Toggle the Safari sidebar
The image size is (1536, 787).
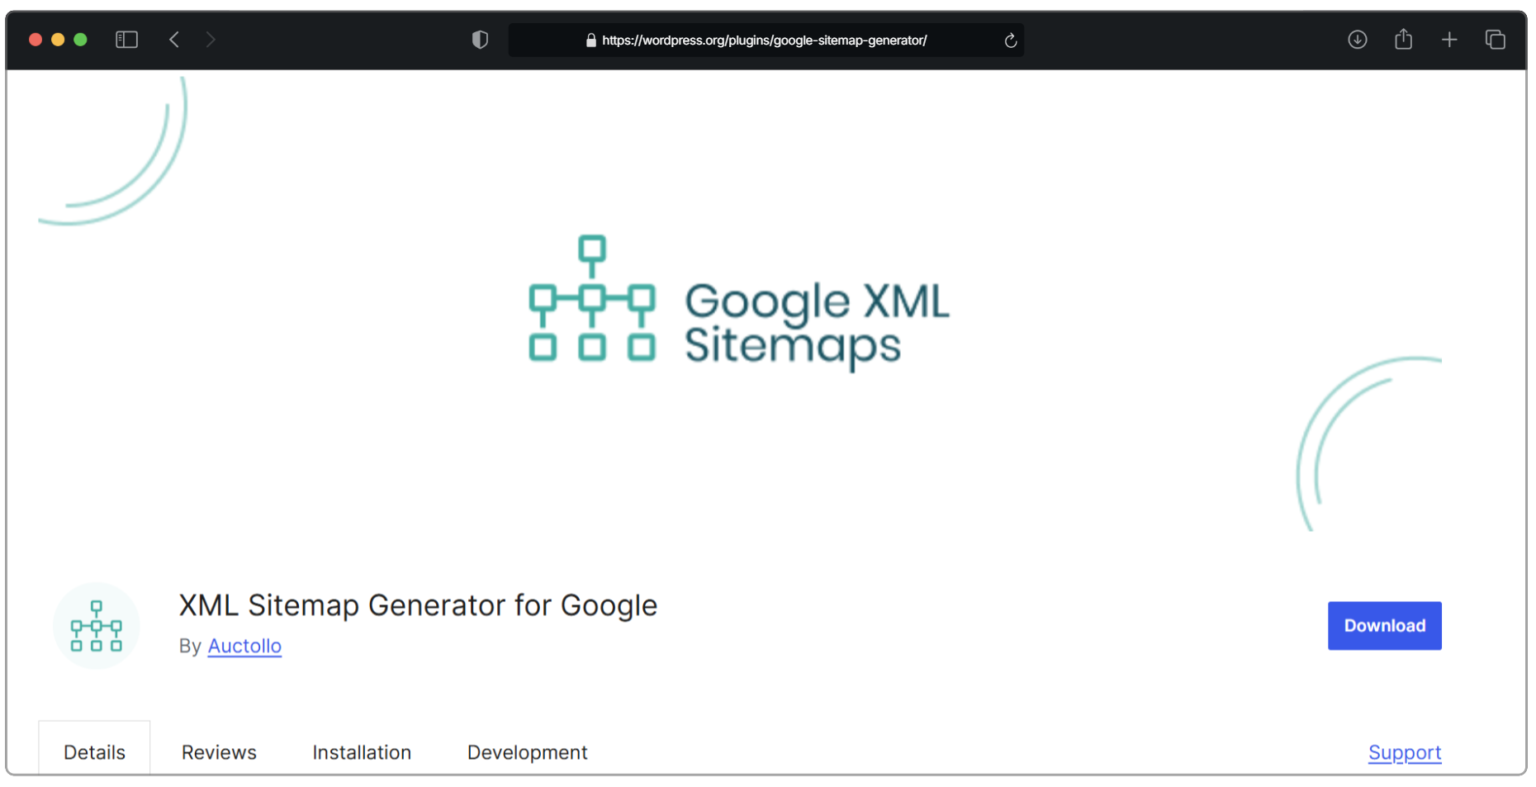coord(126,39)
